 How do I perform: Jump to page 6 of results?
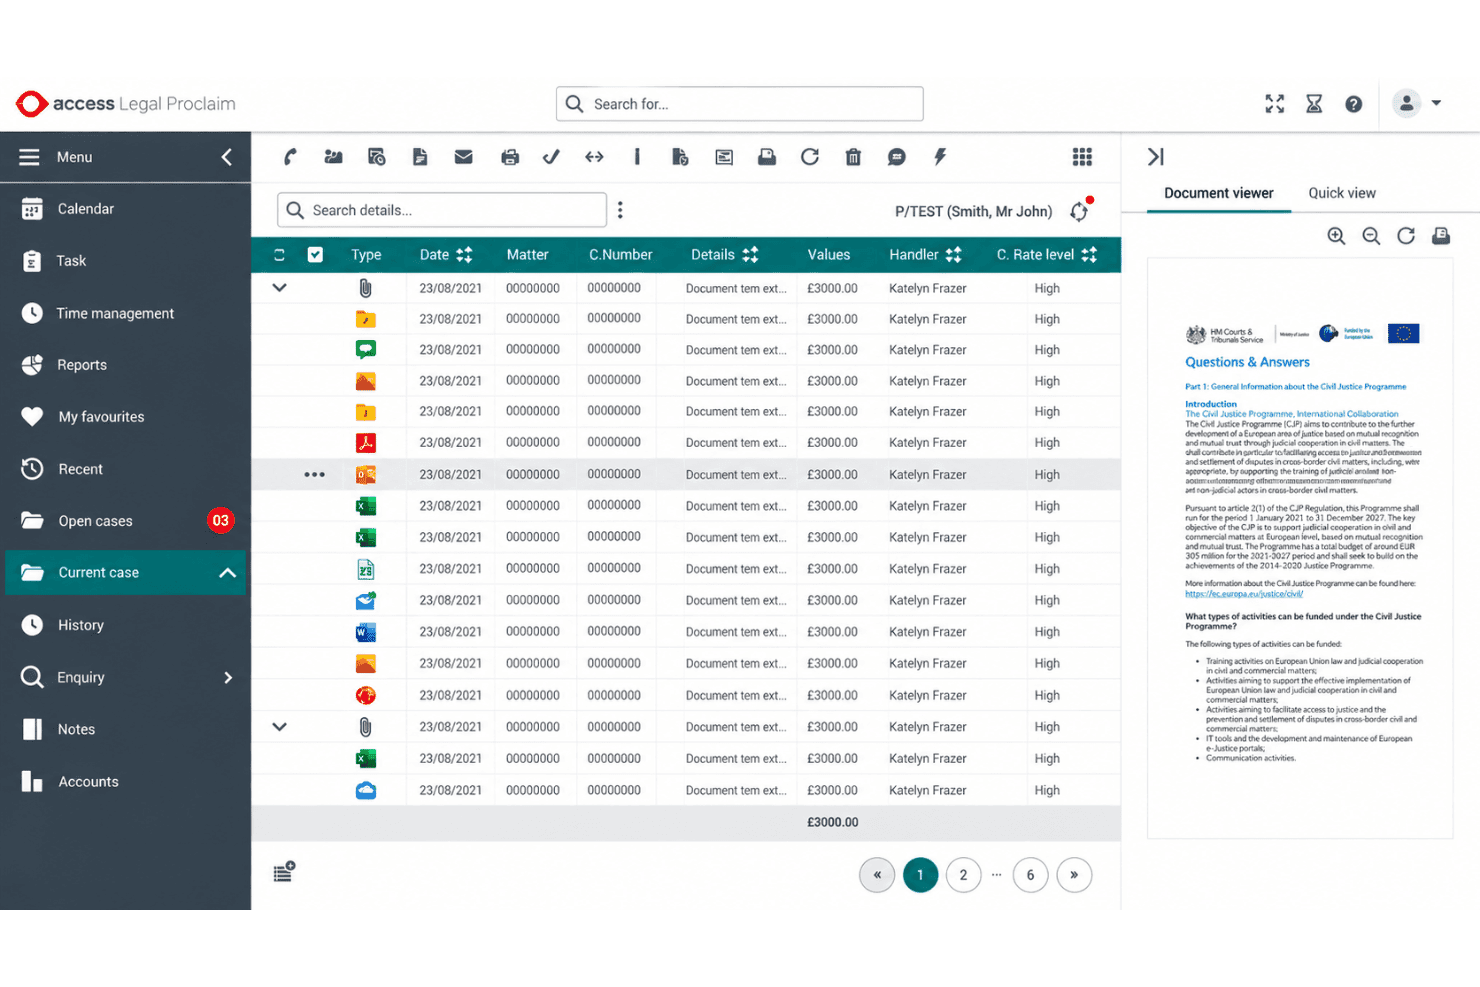click(x=1030, y=875)
